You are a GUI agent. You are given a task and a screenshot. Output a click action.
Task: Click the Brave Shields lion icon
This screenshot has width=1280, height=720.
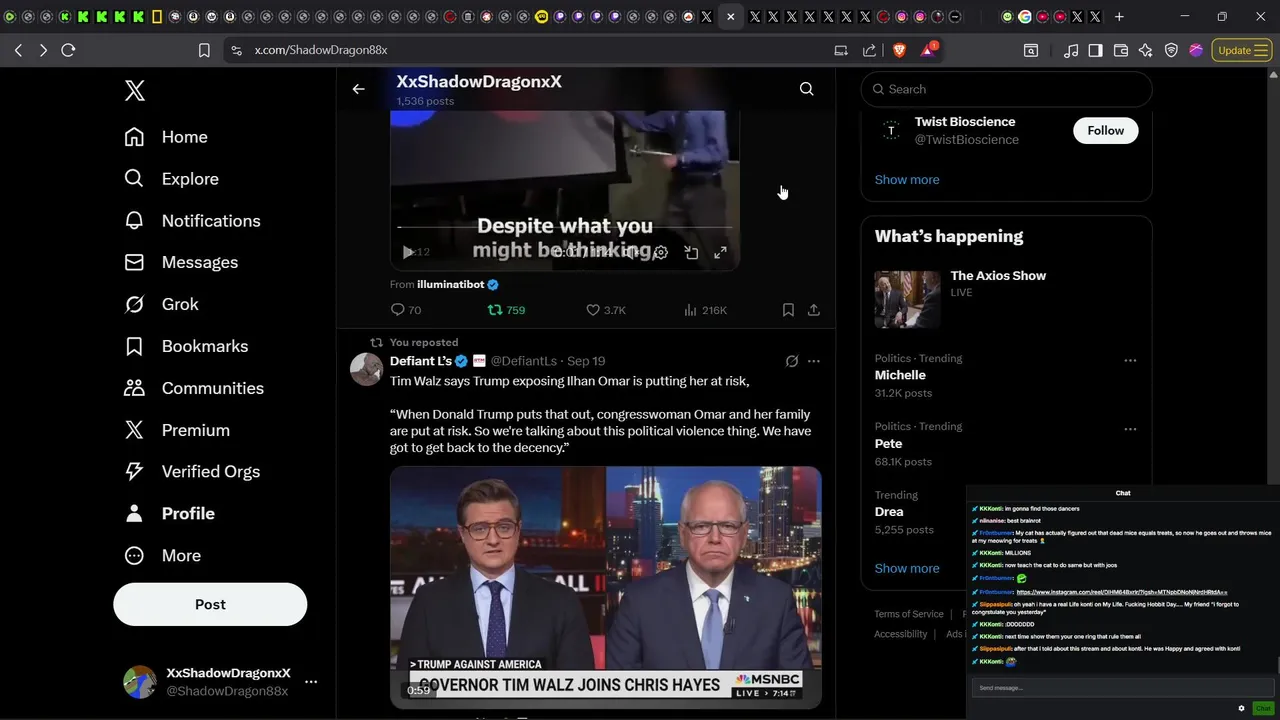click(899, 50)
